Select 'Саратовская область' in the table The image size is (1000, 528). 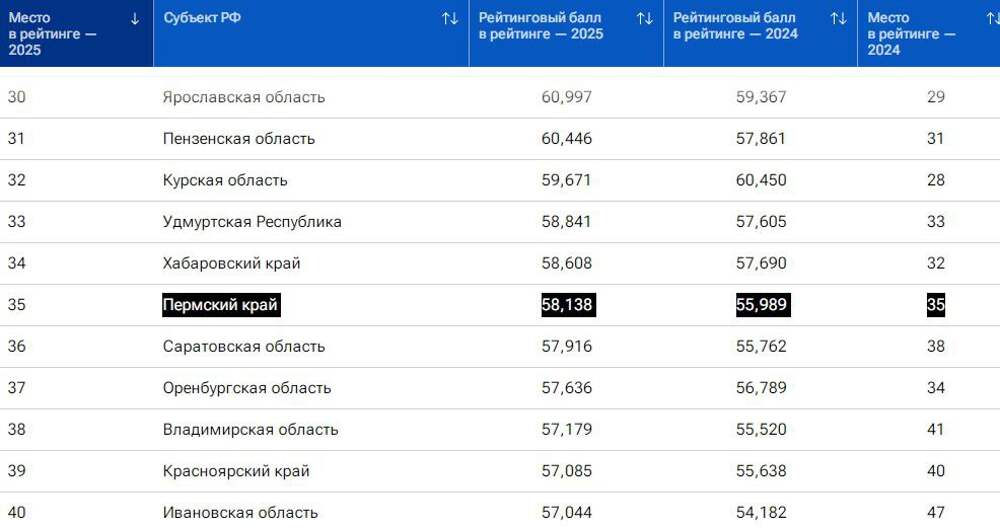pyautogui.click(x=243, y=346)
